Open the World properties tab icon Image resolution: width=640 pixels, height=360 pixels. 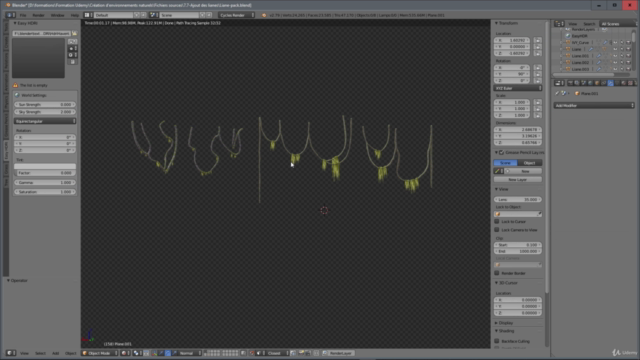pos(590,83)
